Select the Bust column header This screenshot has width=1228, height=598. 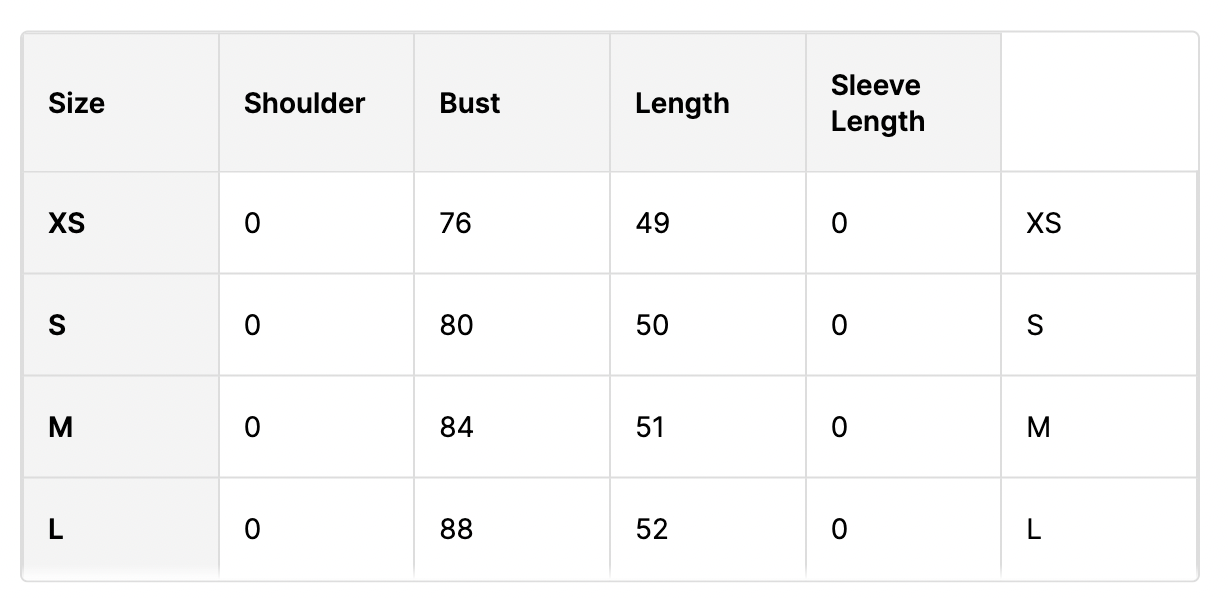(469, 103)
